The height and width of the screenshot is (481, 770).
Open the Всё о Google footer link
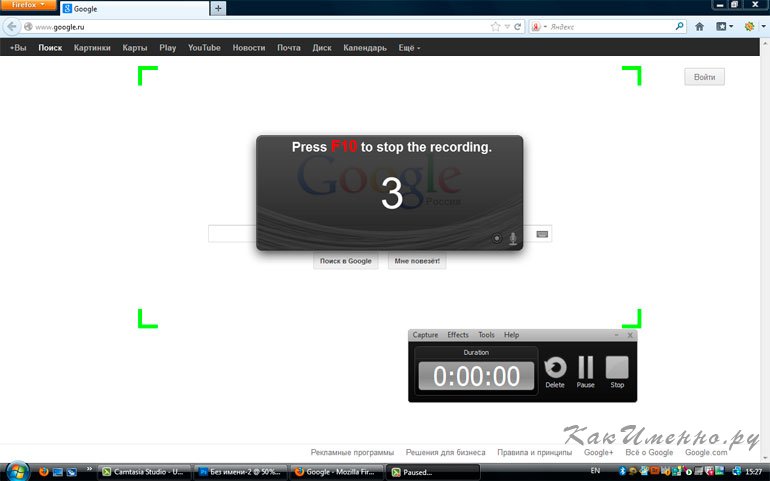649,452
